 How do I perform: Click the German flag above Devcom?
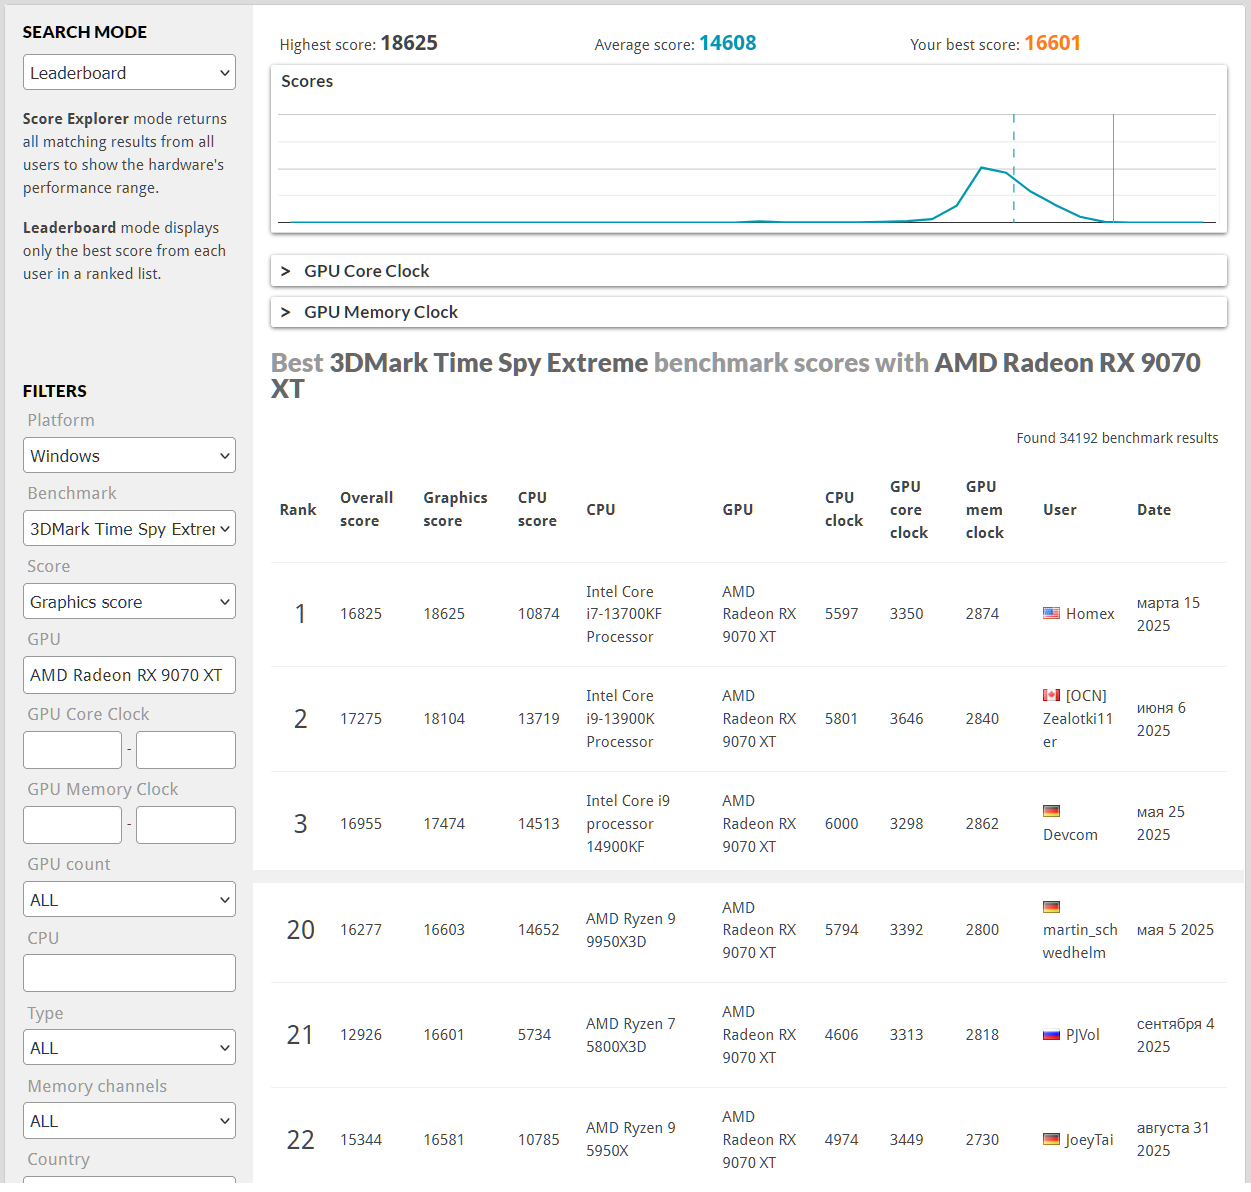[1051, 811]
